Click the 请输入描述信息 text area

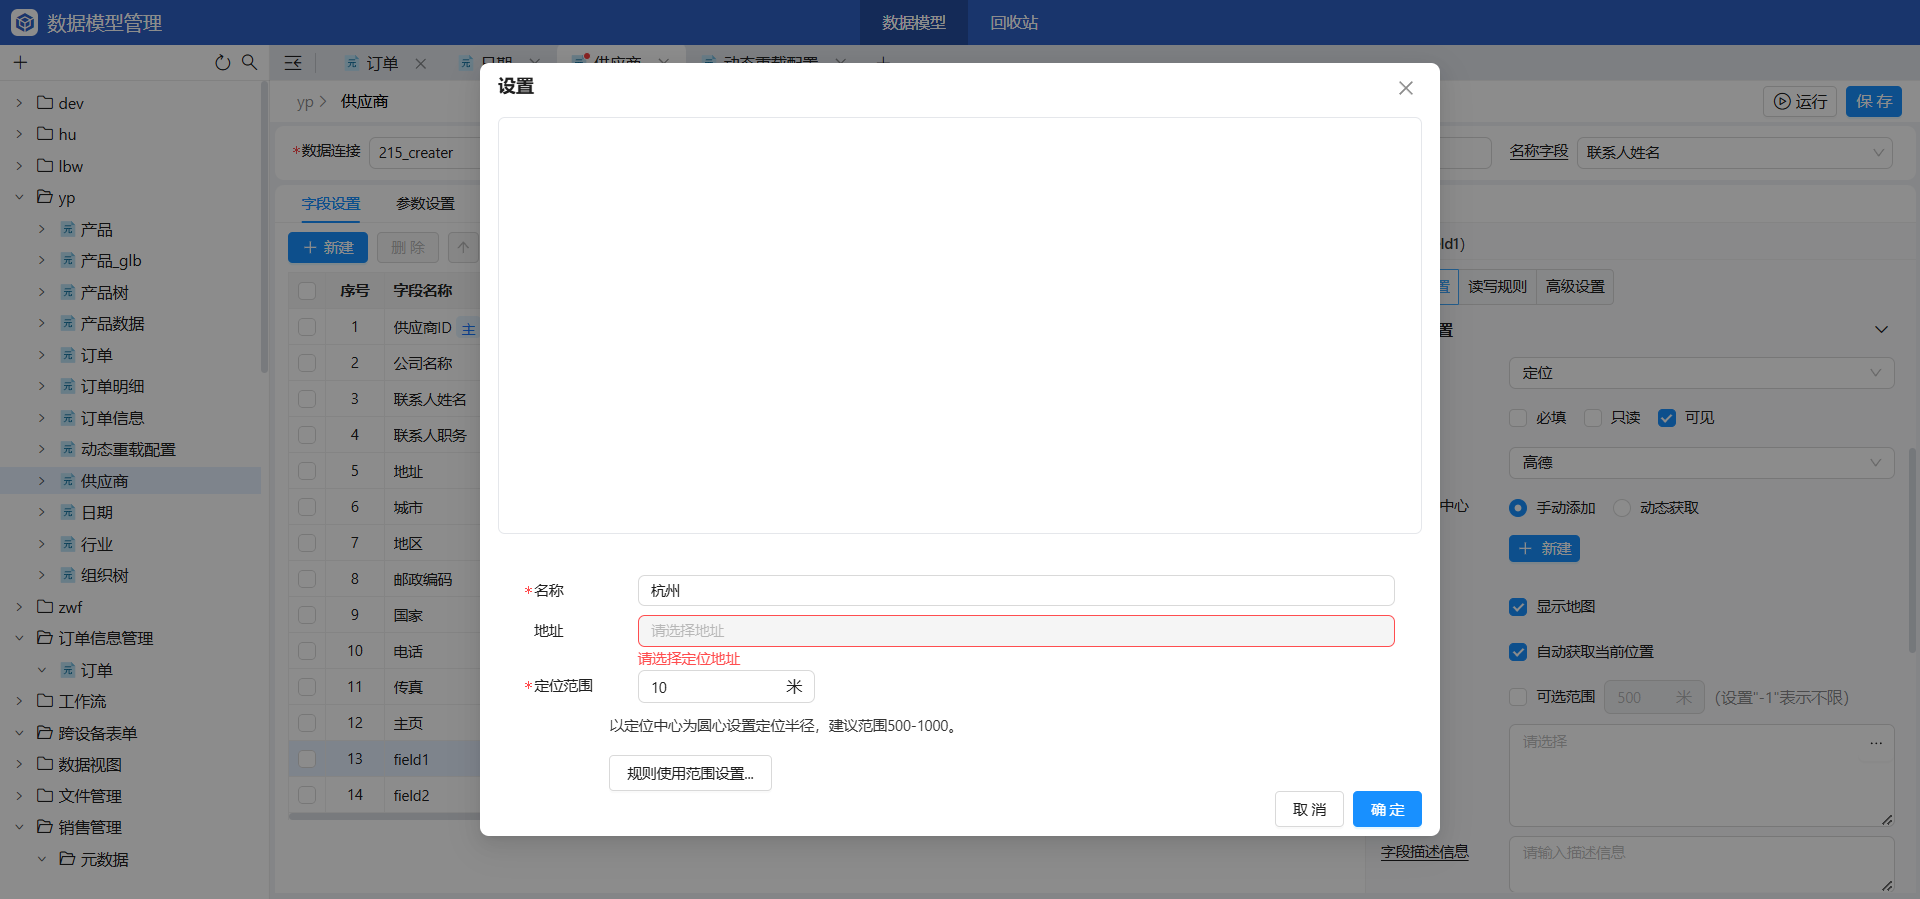1701,864
